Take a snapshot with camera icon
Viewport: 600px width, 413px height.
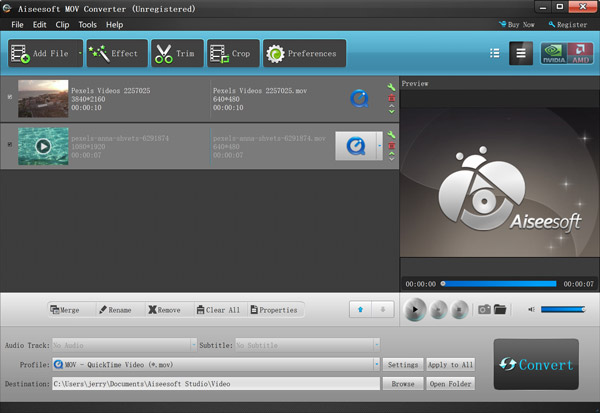[x=484, y=309]
